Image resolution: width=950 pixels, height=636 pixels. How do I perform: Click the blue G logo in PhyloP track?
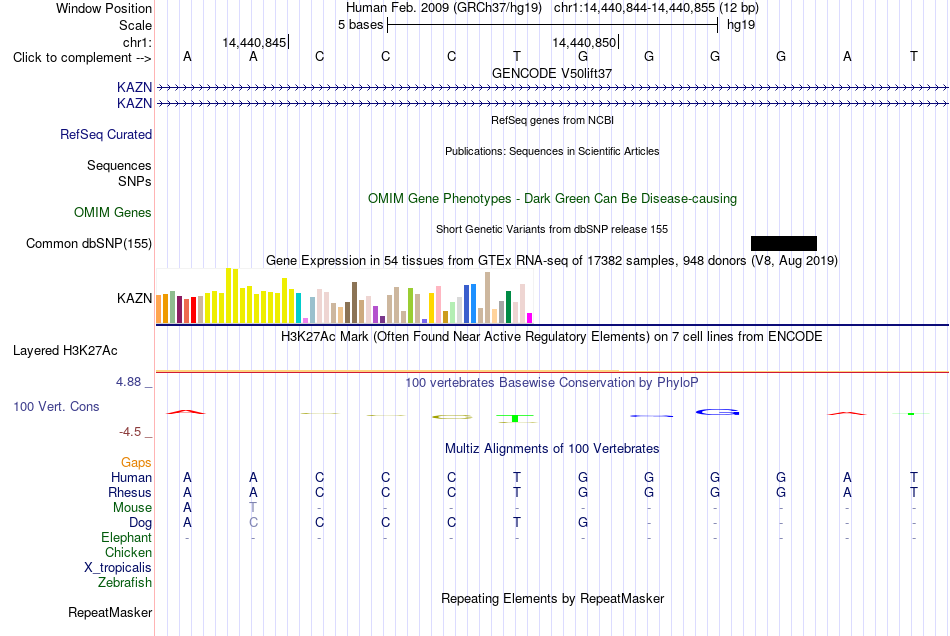click(717, 412)
